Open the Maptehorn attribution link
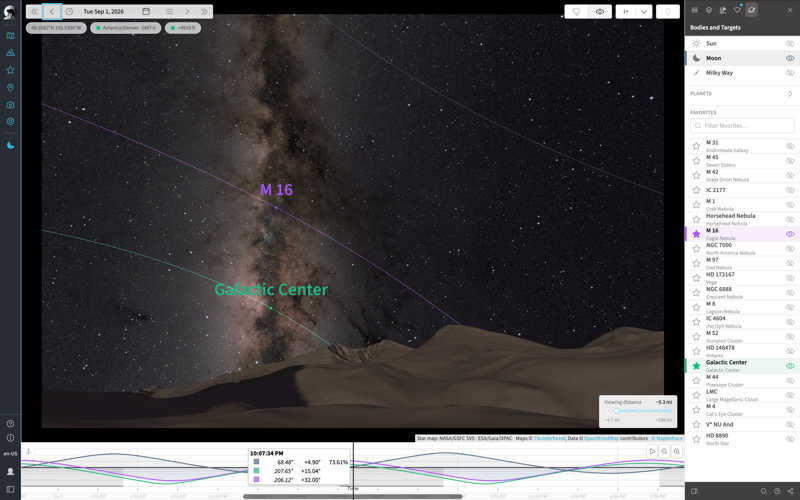The height and width of the screenshot is (500, 800). click(669, 438)
